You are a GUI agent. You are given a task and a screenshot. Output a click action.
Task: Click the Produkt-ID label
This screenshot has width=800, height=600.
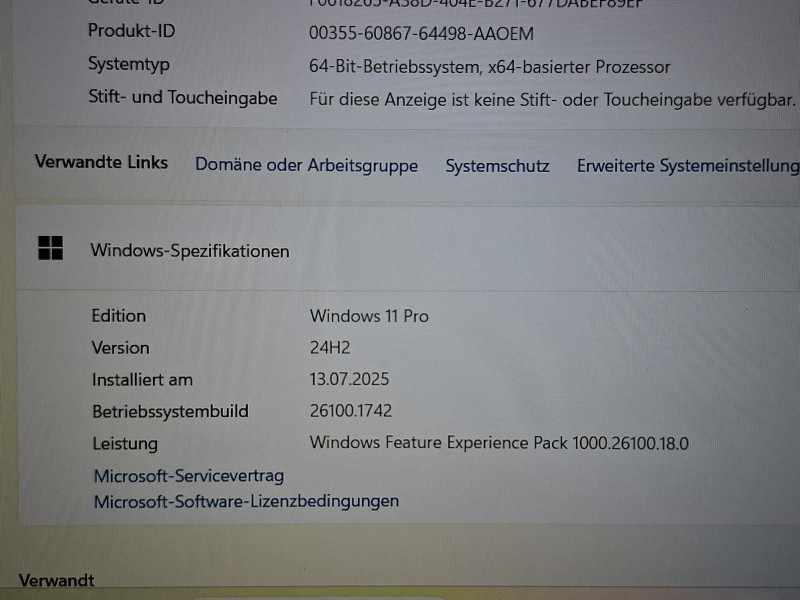click(132, 31)
